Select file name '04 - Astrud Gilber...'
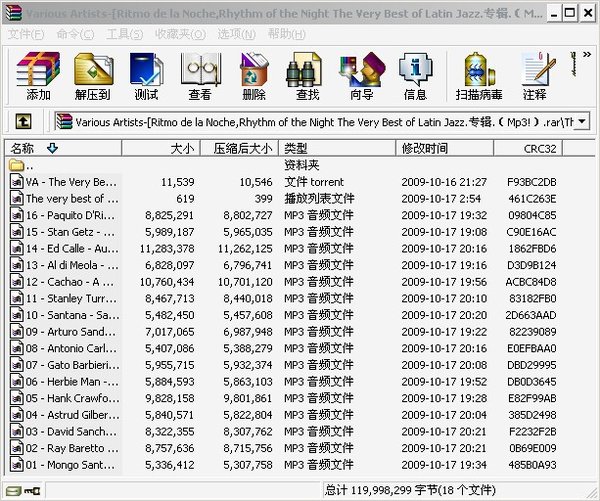Image resolution: width=600 pixels, height=501 pixels. (x=72, y=415)
